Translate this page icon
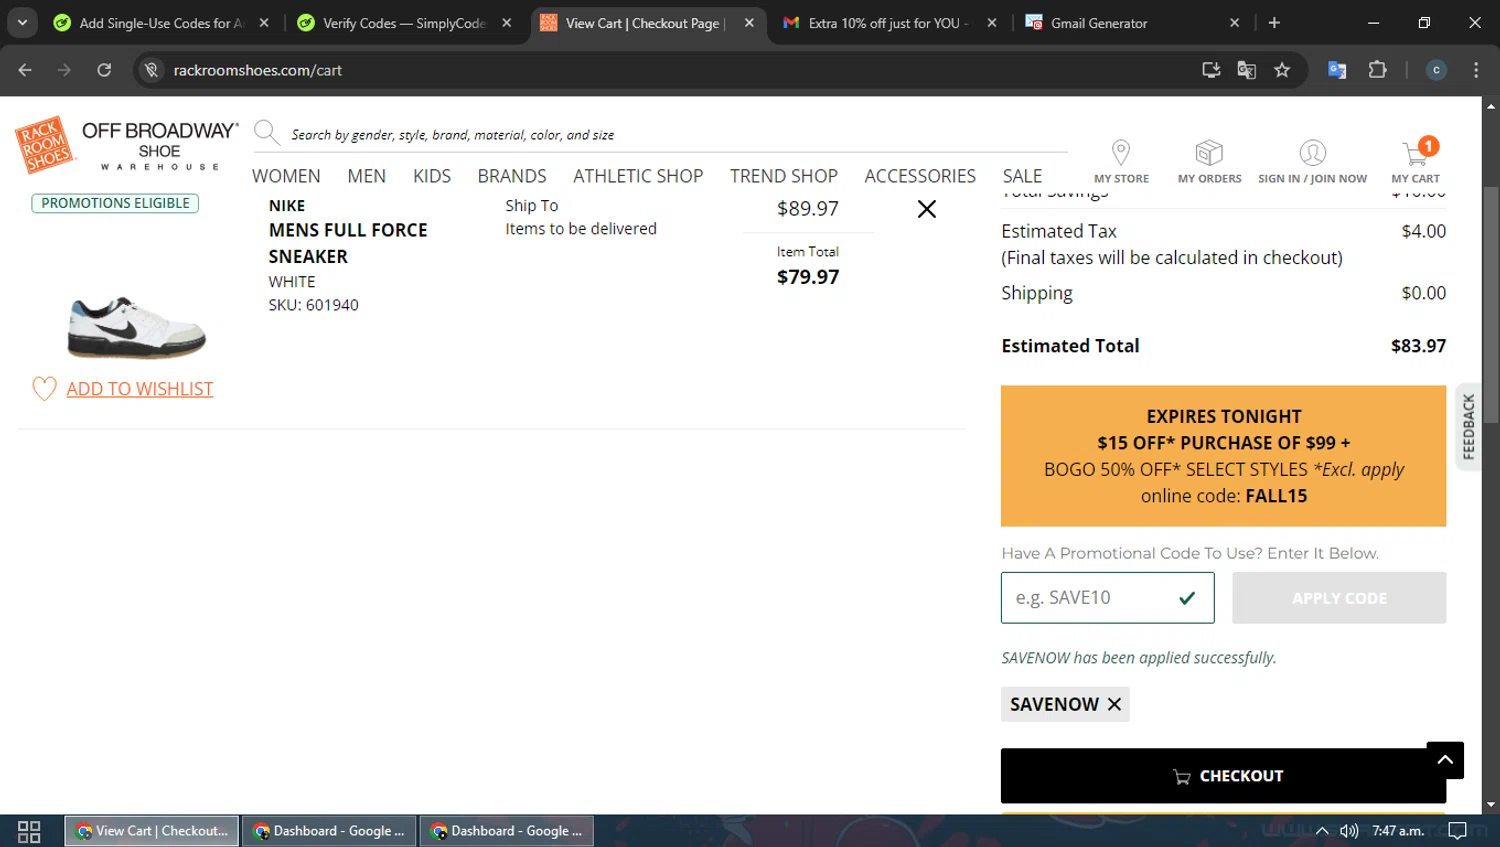The height and width of the screenshot is (847, 1500). [1246, 70]
